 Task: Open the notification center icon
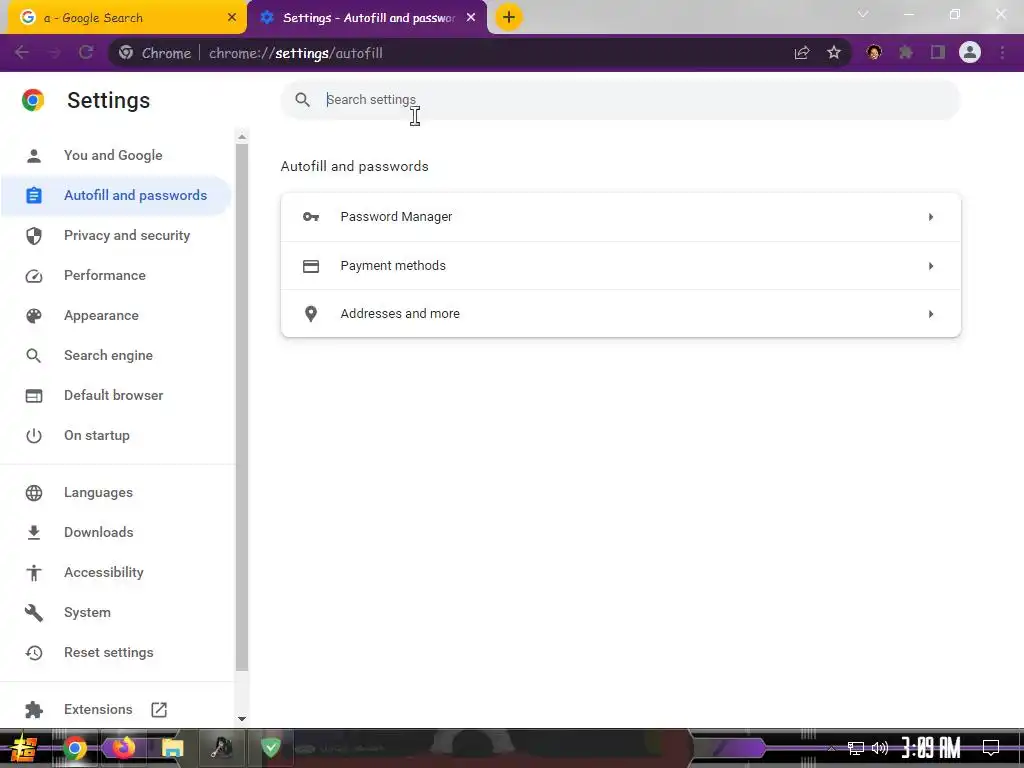click(991, 748)
